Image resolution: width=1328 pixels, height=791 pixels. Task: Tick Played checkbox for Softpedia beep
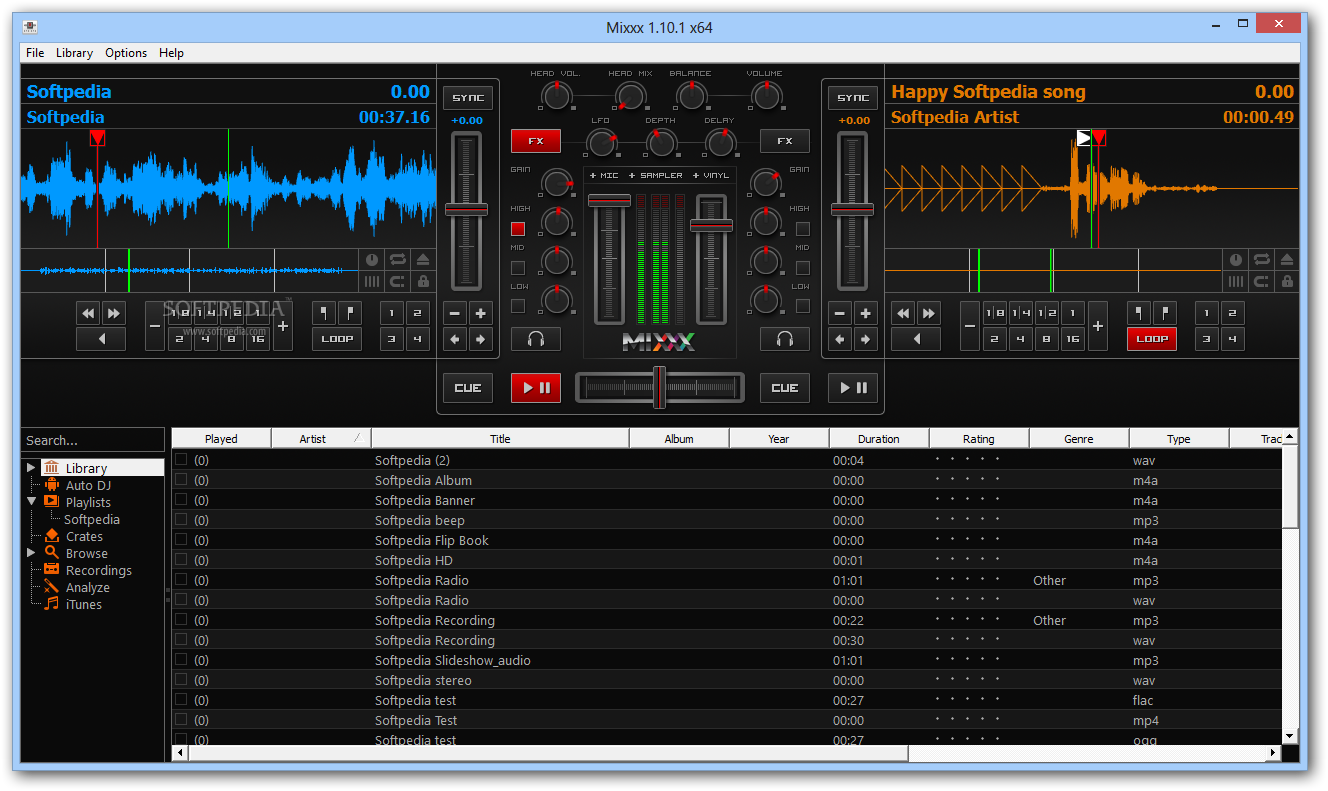coord(181,520)
